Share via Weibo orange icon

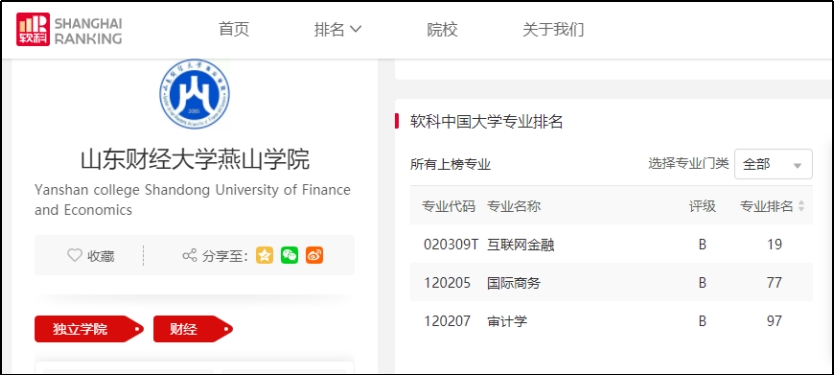point(314,255)
